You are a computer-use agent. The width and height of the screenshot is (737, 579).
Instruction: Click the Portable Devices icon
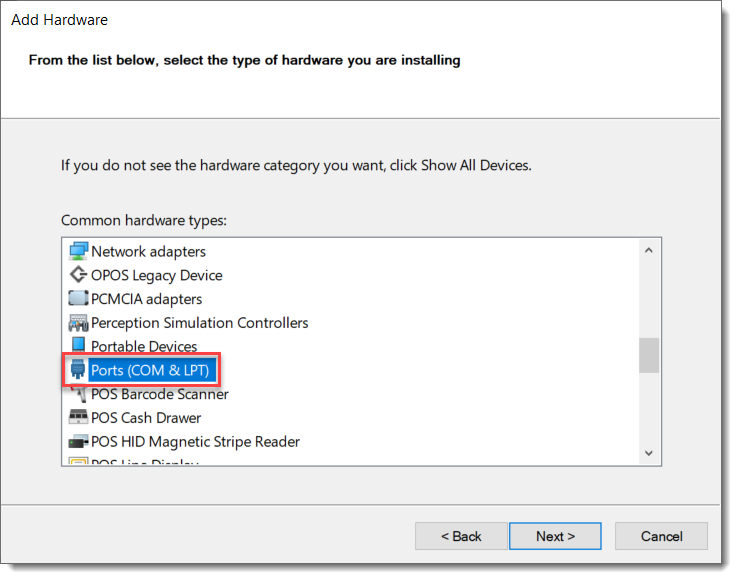pos(78,347)
